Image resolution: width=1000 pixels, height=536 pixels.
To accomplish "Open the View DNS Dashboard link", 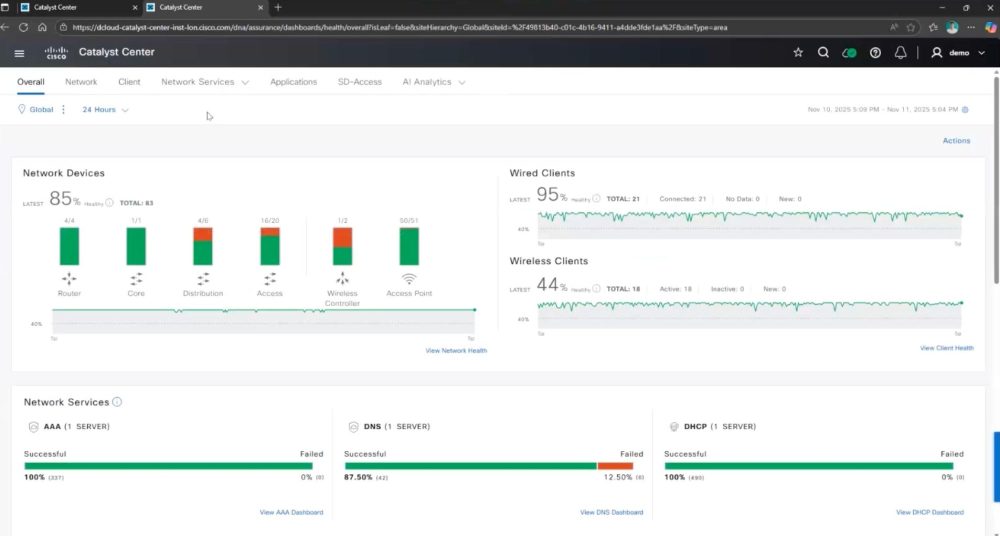I will [x=612, y=512].
